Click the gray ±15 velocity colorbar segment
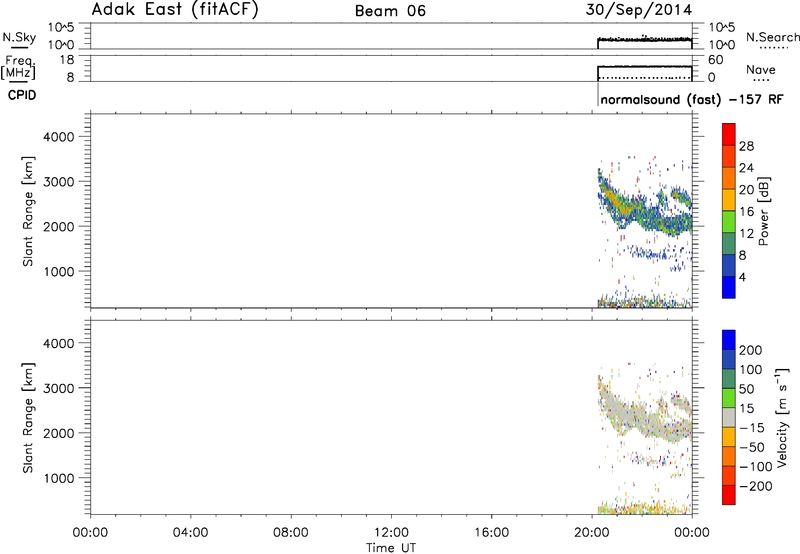Viewport: 800px width, 554px height. pos(729,417)
